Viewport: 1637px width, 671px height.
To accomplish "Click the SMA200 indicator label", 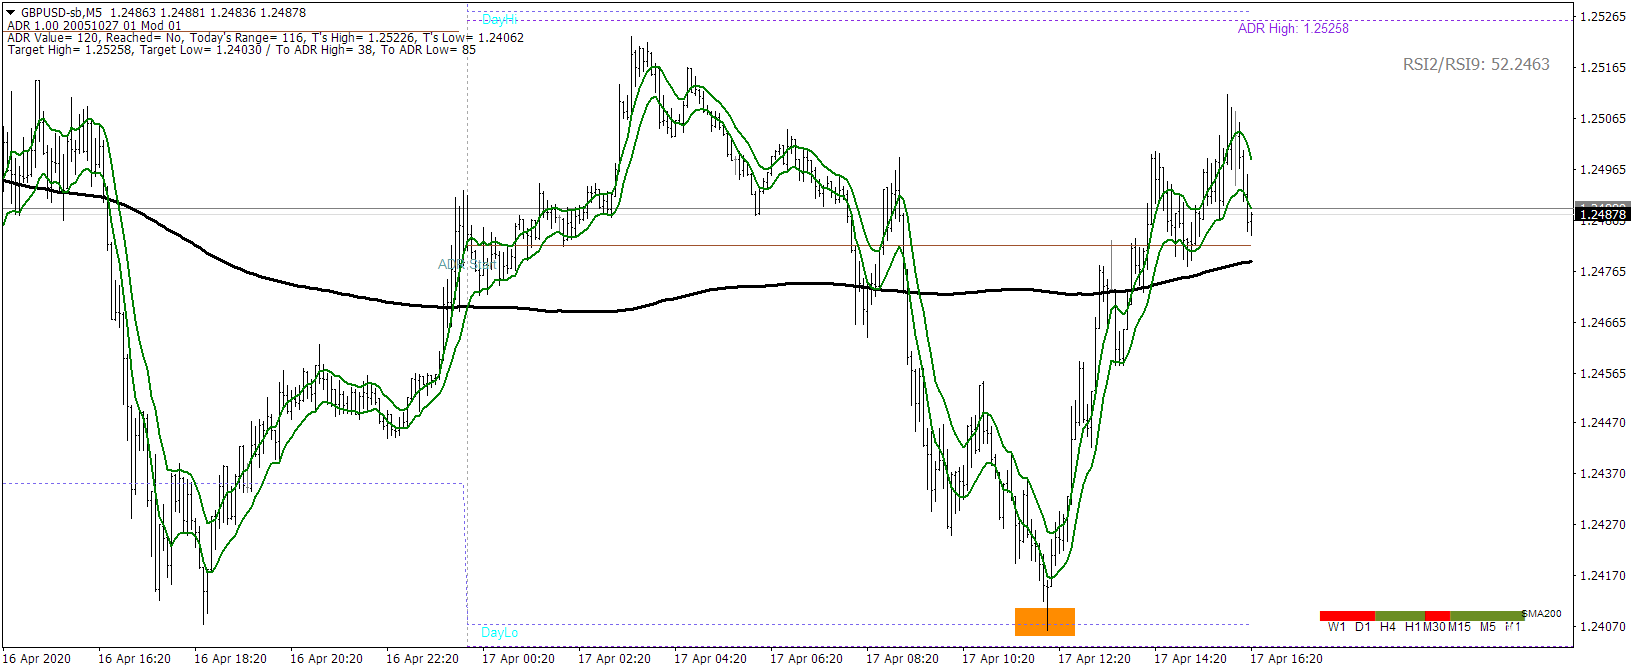I will (x=1542, y=614).
